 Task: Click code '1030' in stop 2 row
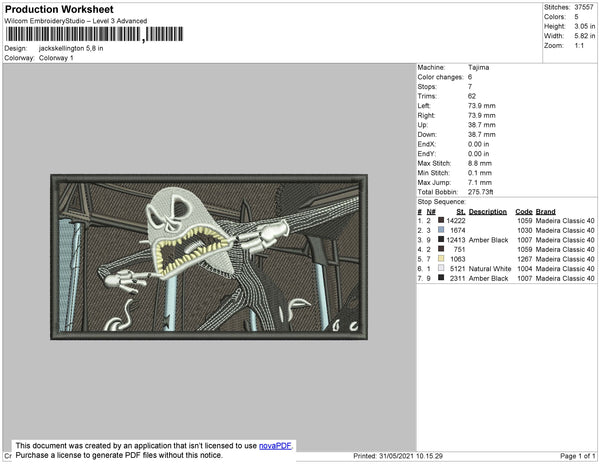[x=525, y=230]
